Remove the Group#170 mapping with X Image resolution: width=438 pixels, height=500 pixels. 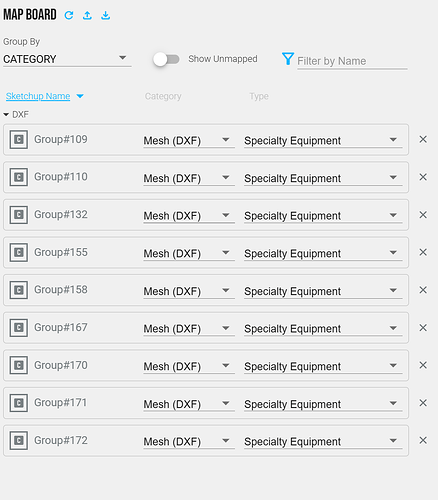tap(423, 365)
